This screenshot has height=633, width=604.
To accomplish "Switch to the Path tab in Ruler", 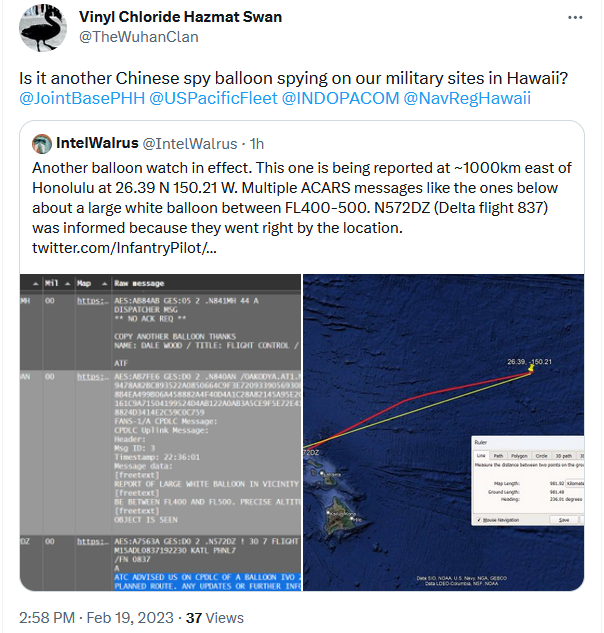I will click(498, 456).
